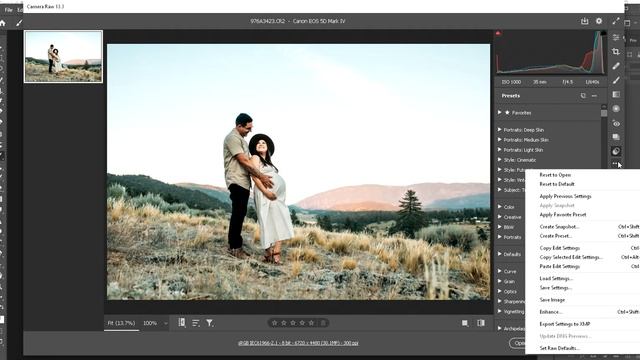Choose Reset to Default
Screen dimensions: 640x360
point(557,184)
